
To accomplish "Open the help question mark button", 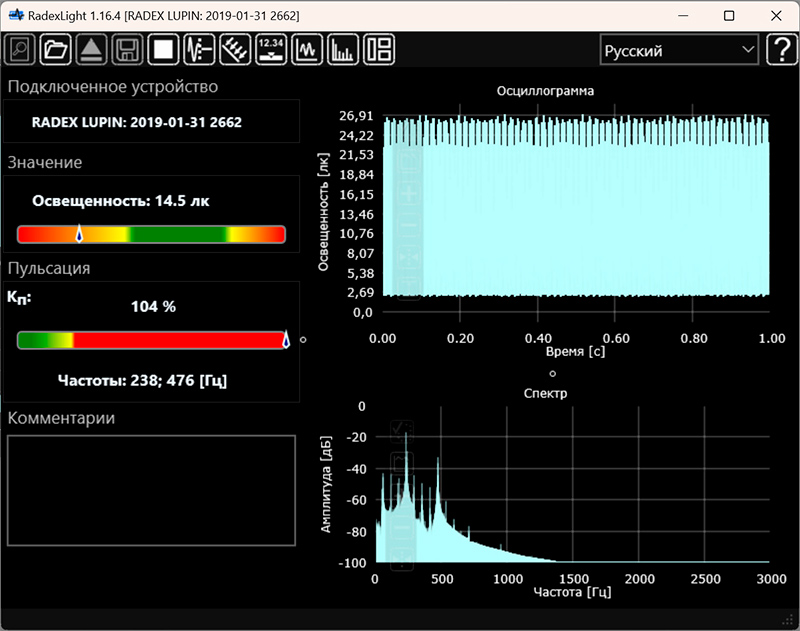I will 780,50.
